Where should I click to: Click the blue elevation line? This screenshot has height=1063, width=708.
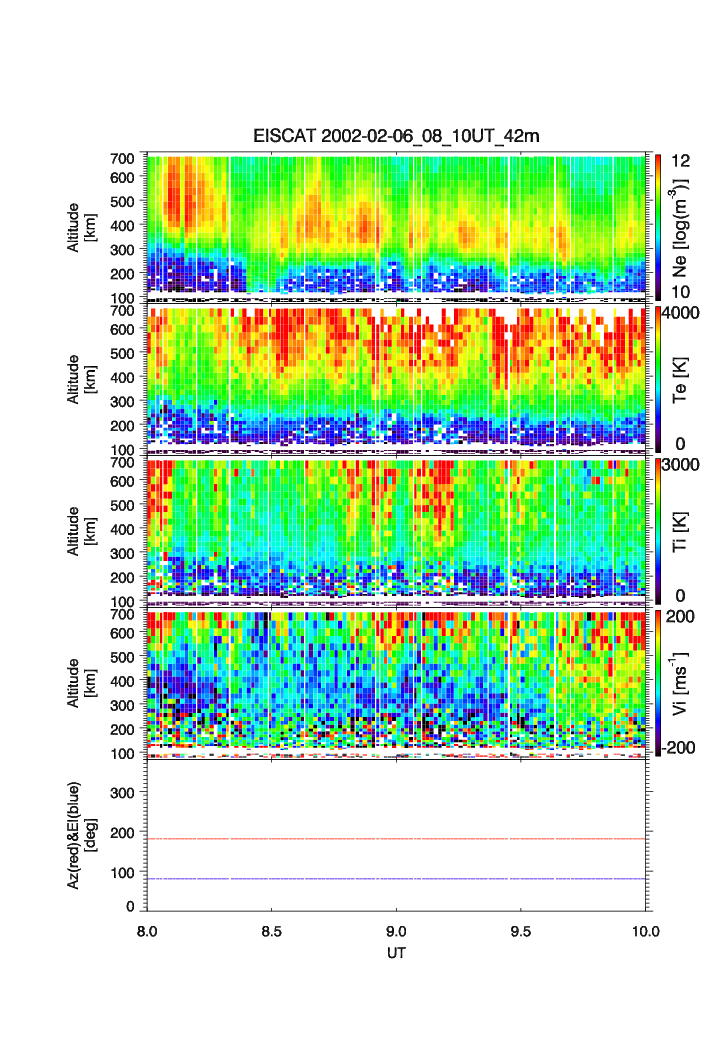(x=397, y=879)
